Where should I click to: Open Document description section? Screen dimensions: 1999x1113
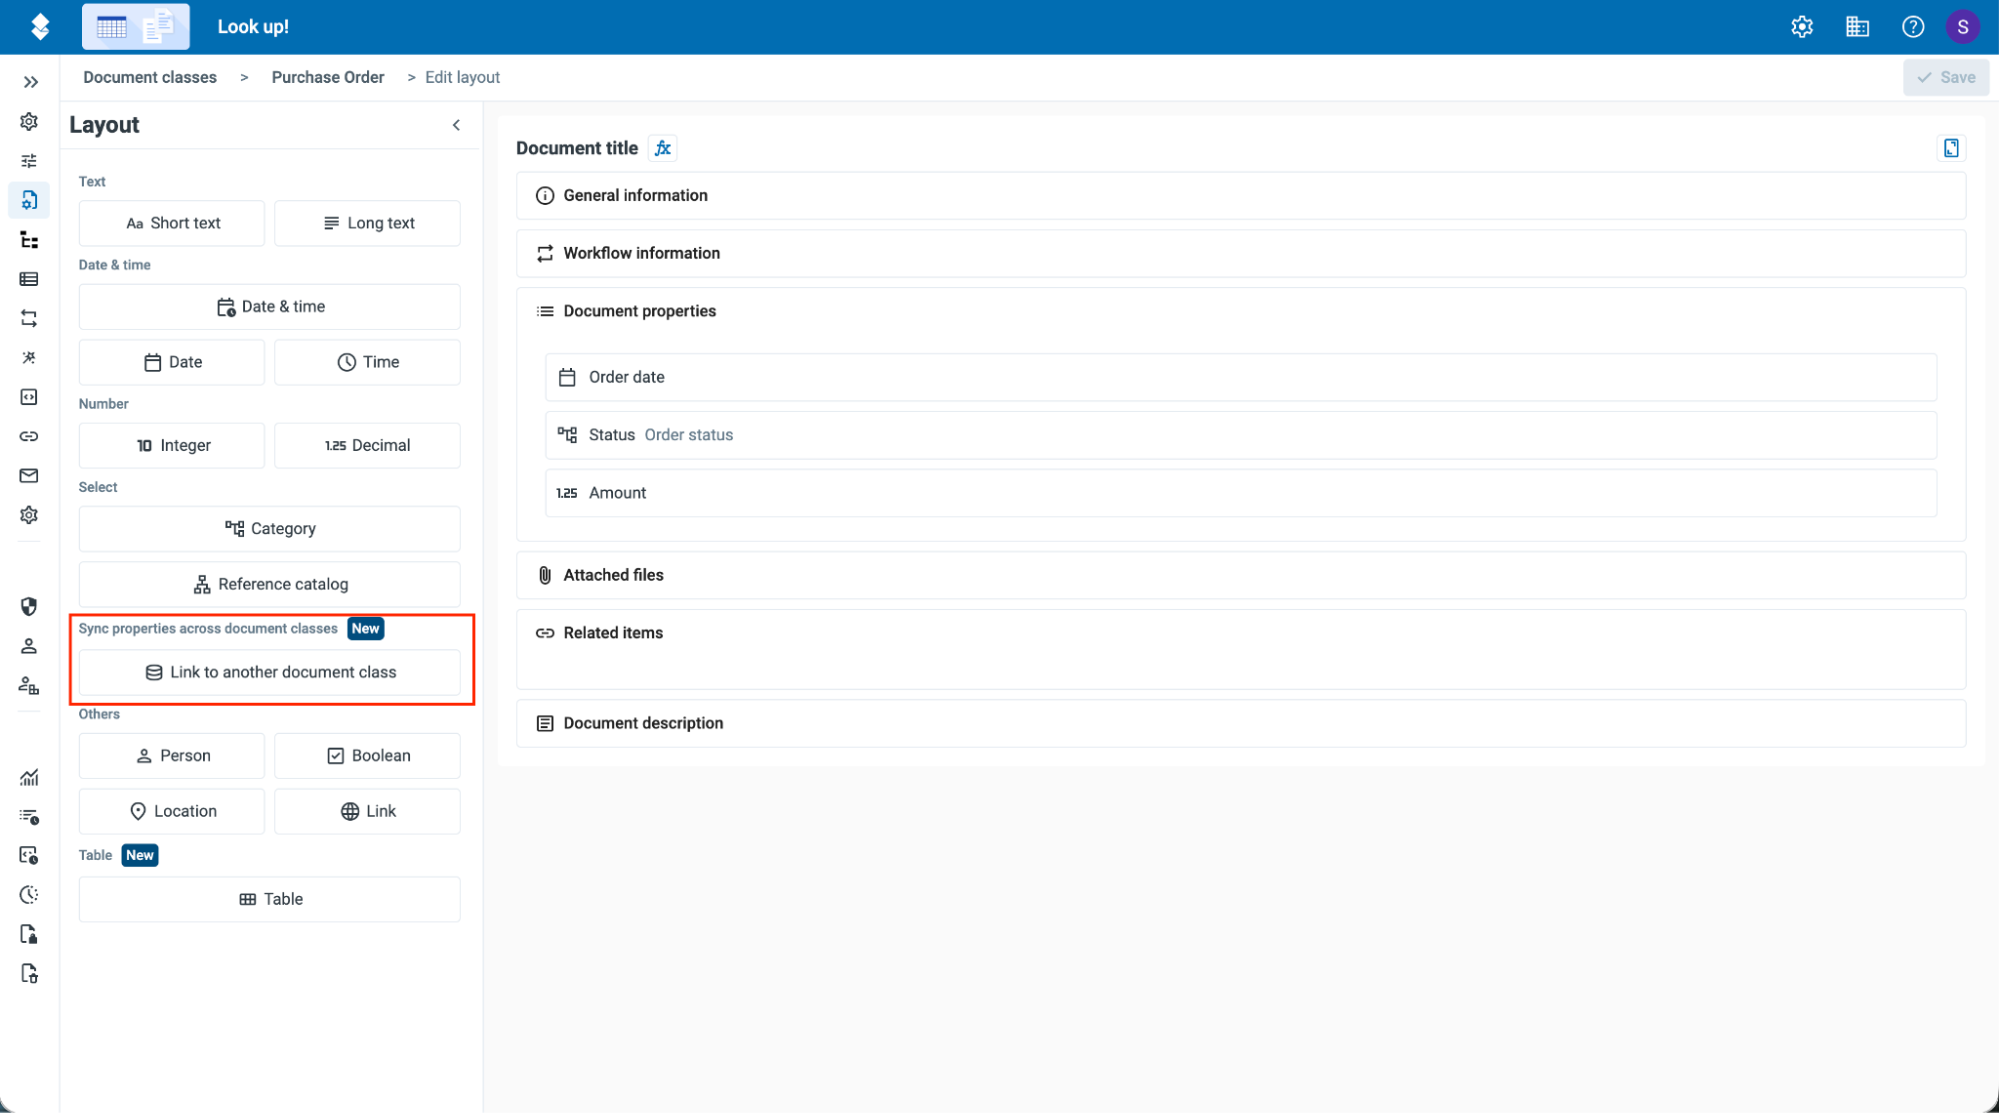(x=1241, y=723)
